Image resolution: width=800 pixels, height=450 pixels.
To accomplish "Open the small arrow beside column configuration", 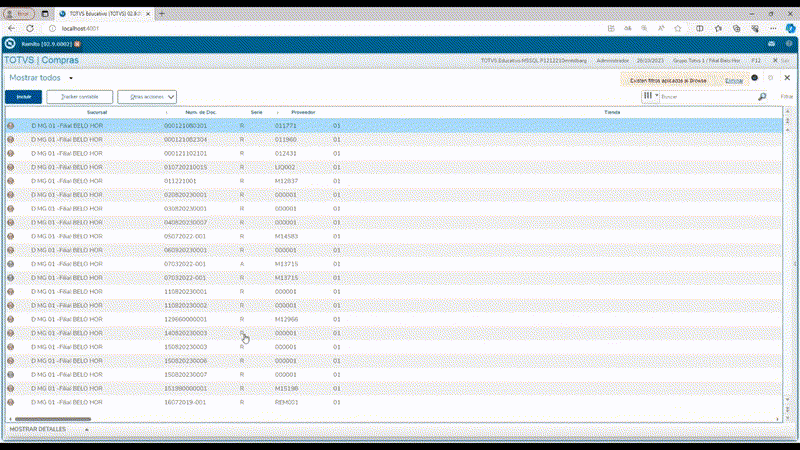I will pos(657,96).
